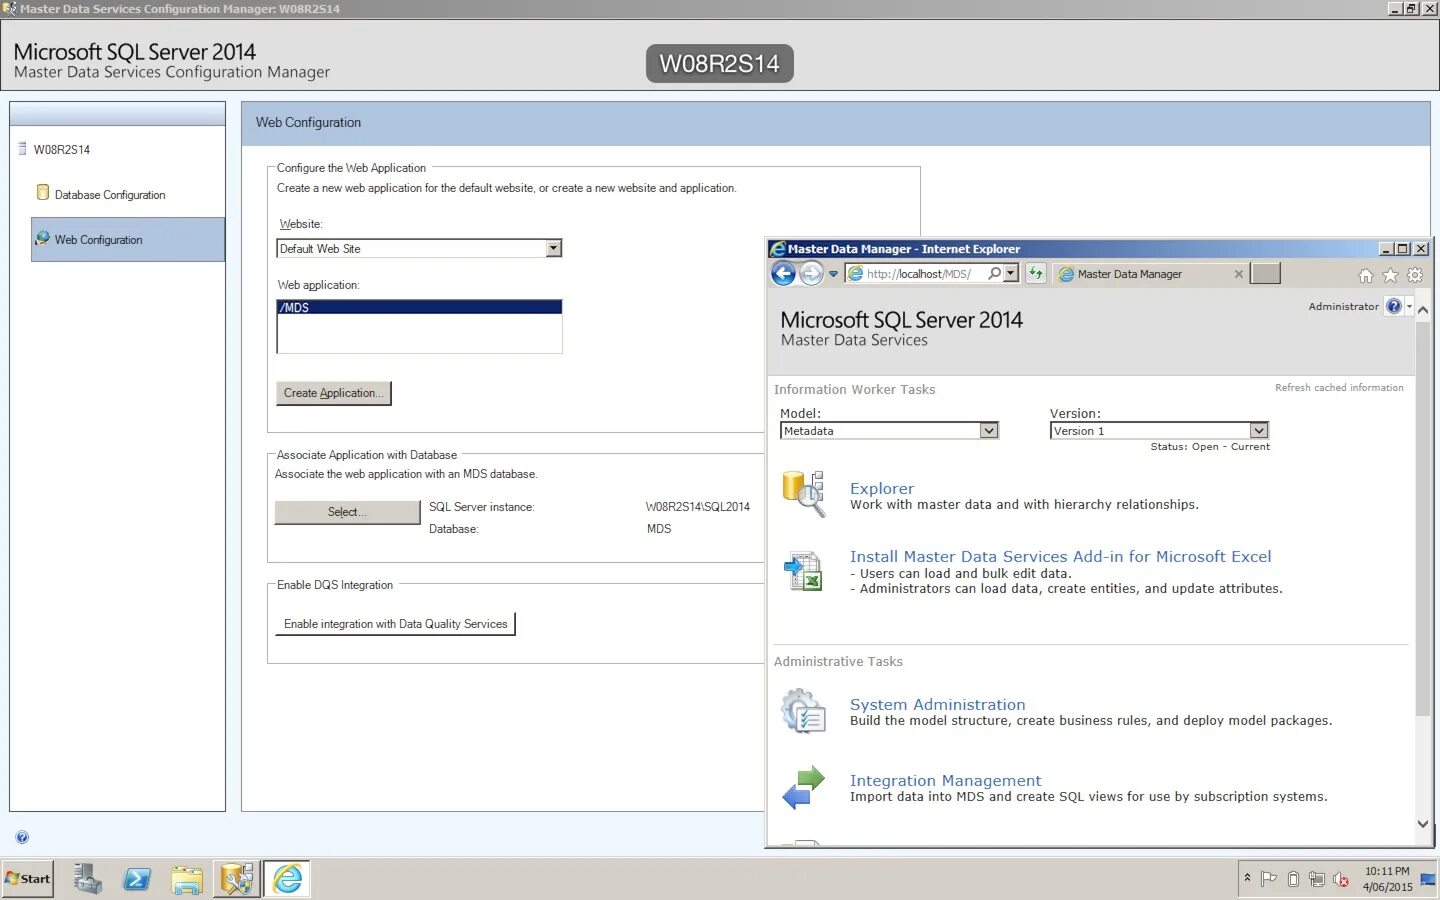Screen dimensions: 1440x900
Task: Click the search magnifier in address bar
Action: pos(994,273)
